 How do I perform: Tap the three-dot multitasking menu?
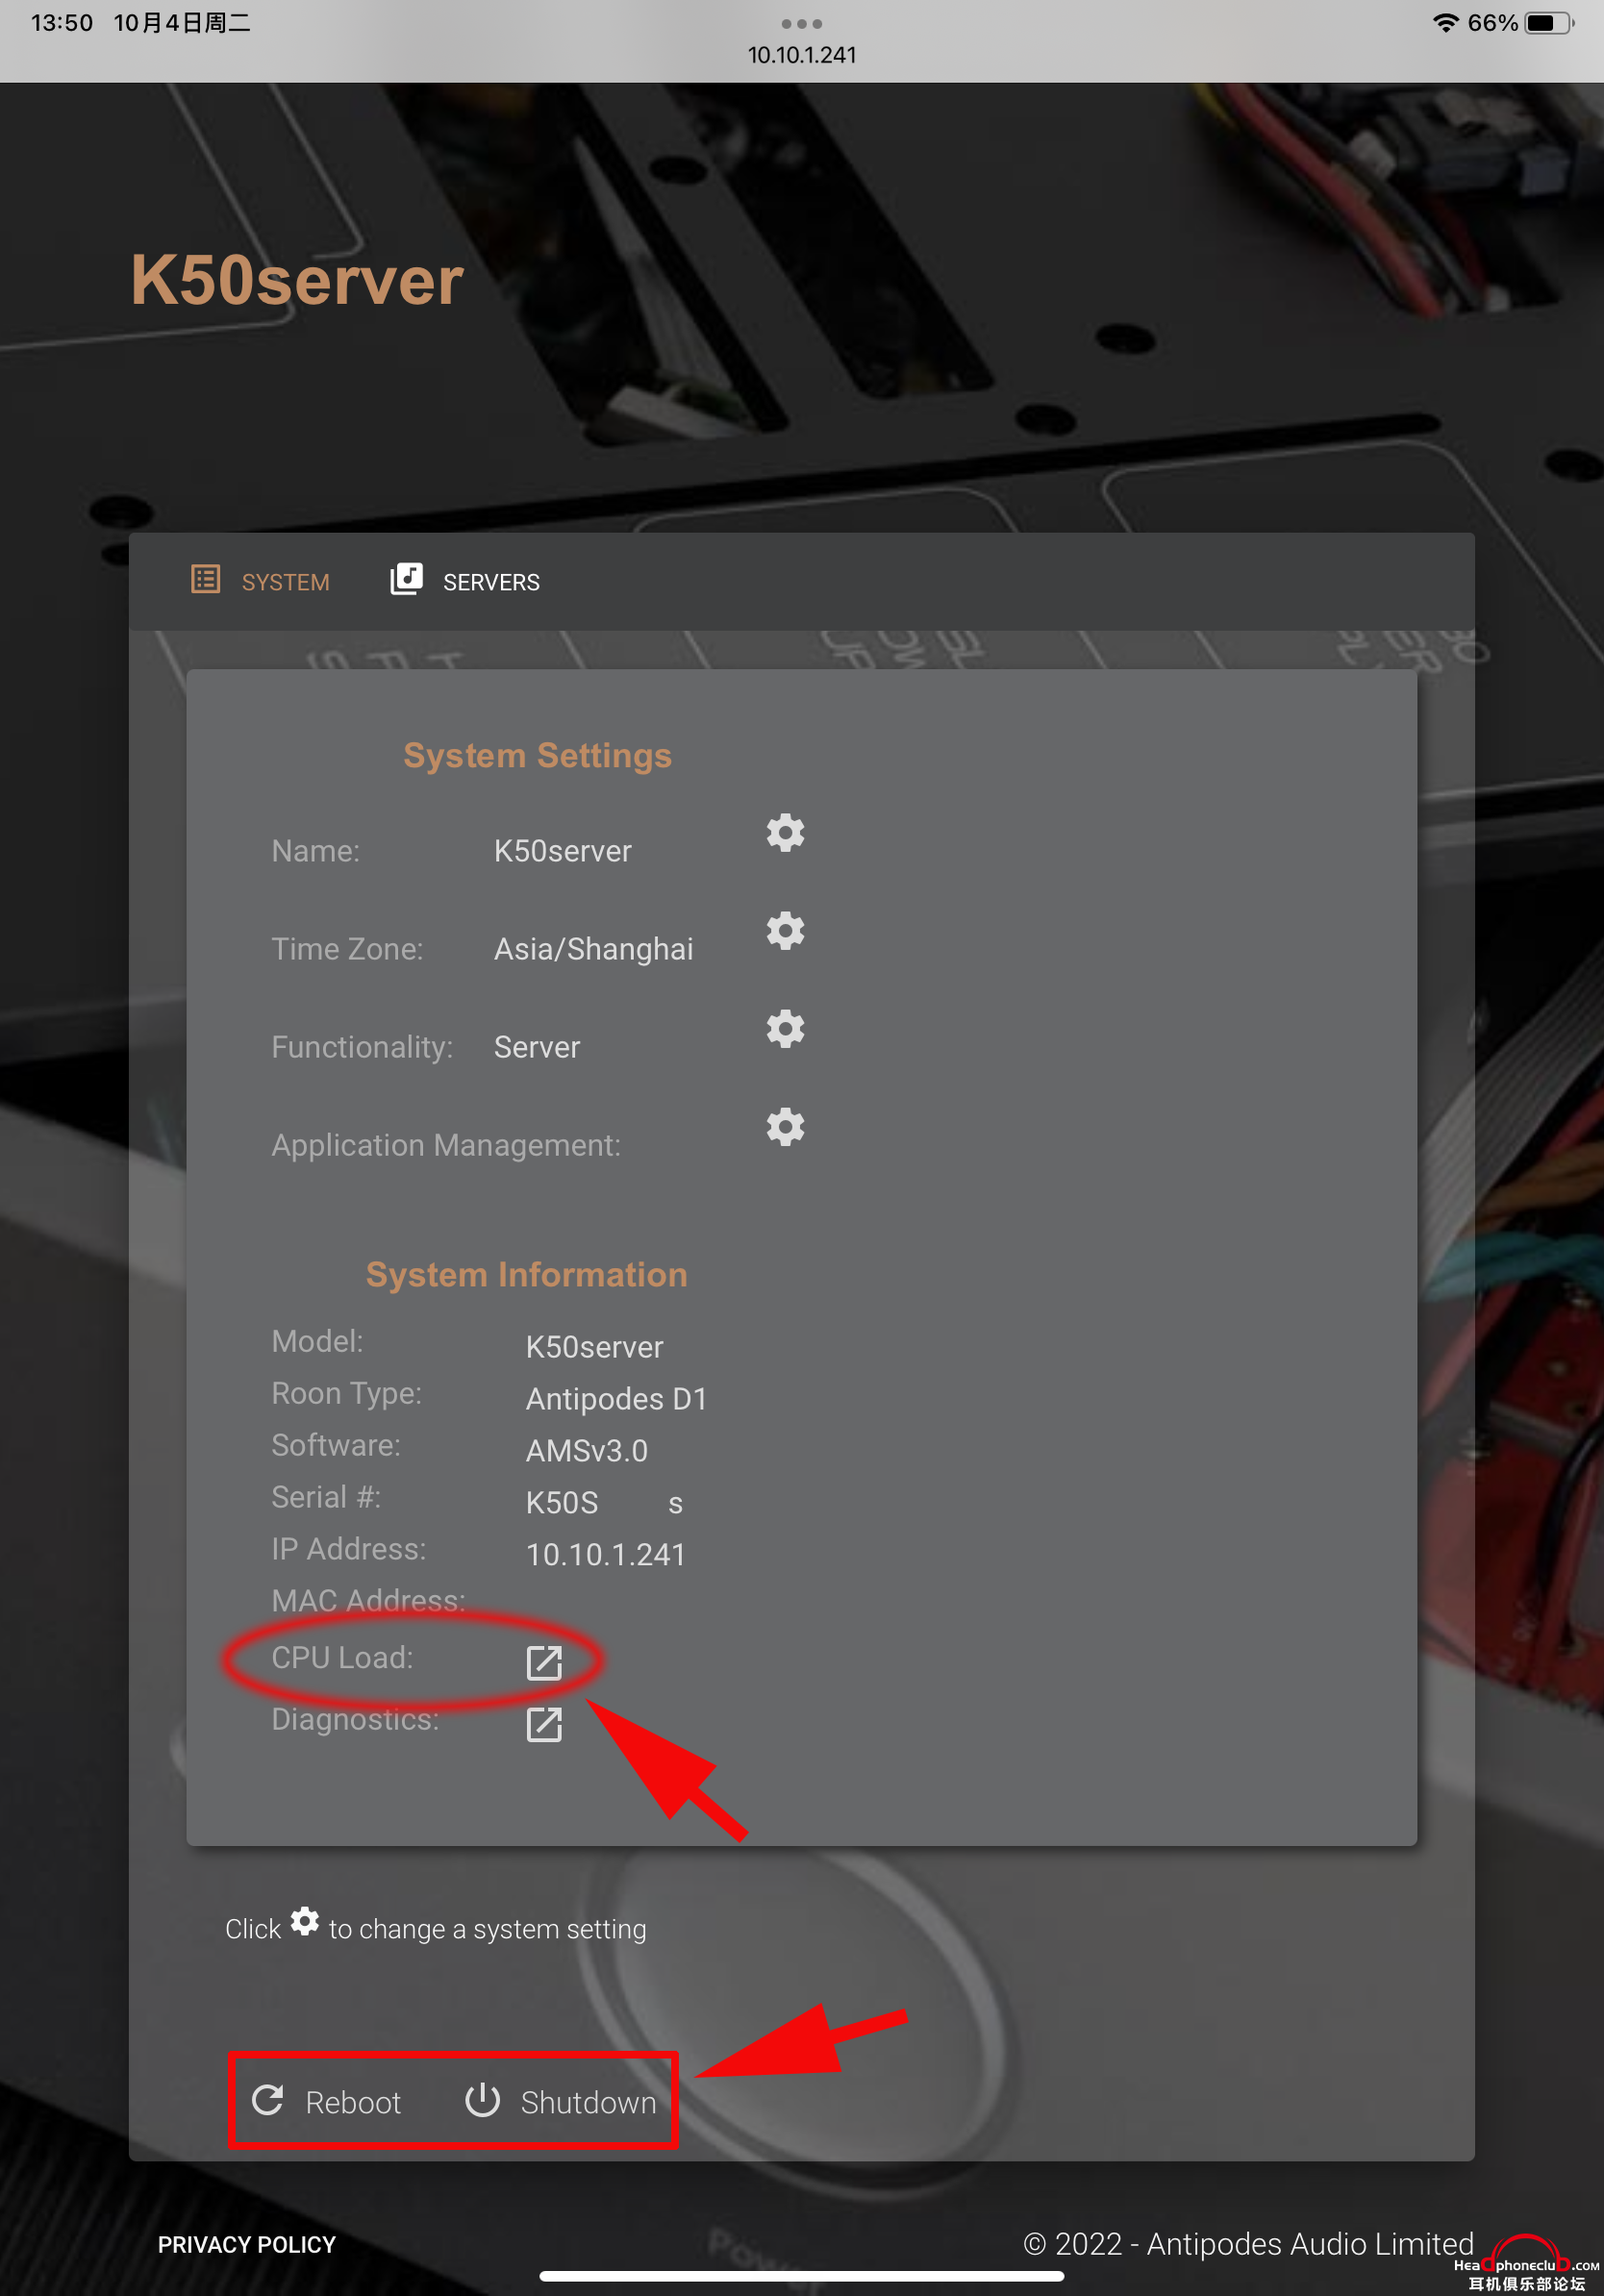tap(802, 23)
